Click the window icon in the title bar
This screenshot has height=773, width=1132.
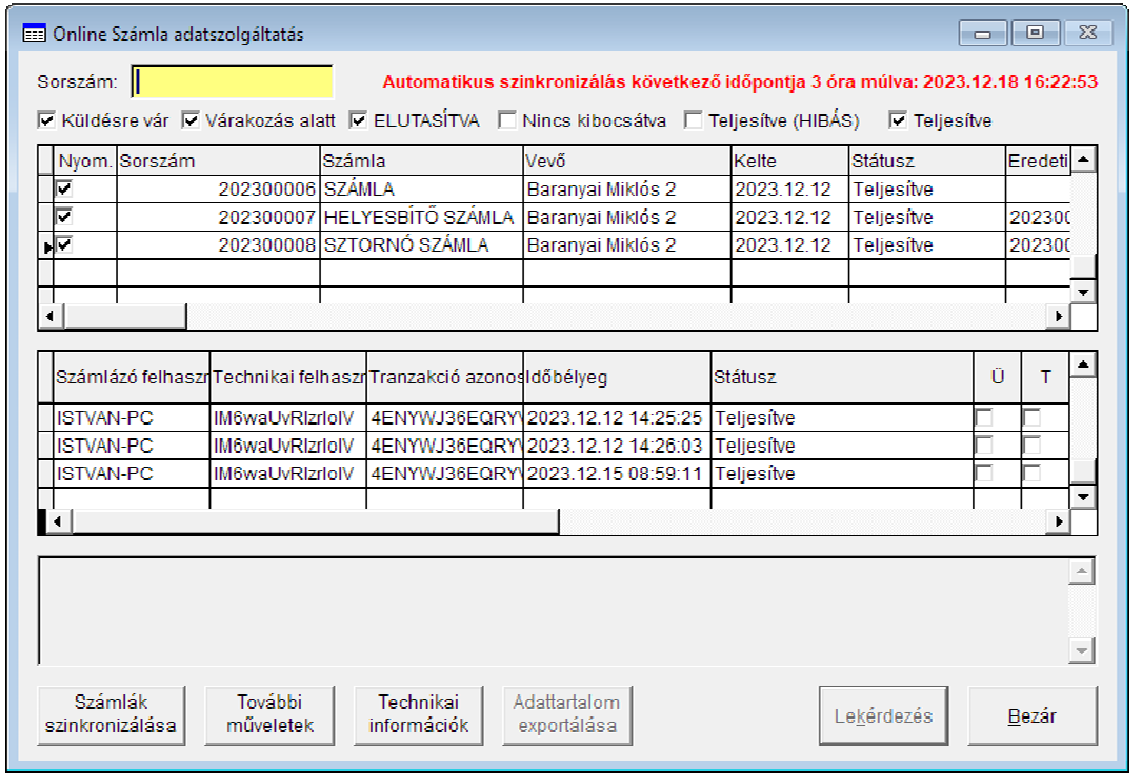[33, 34]
